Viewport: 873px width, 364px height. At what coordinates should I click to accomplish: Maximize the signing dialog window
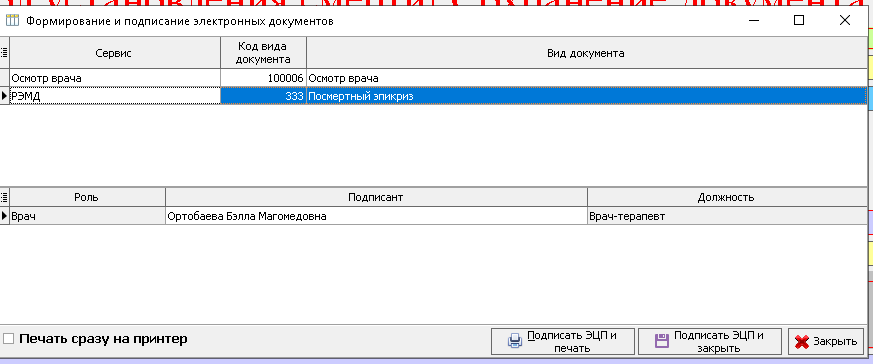click(799, 21)
